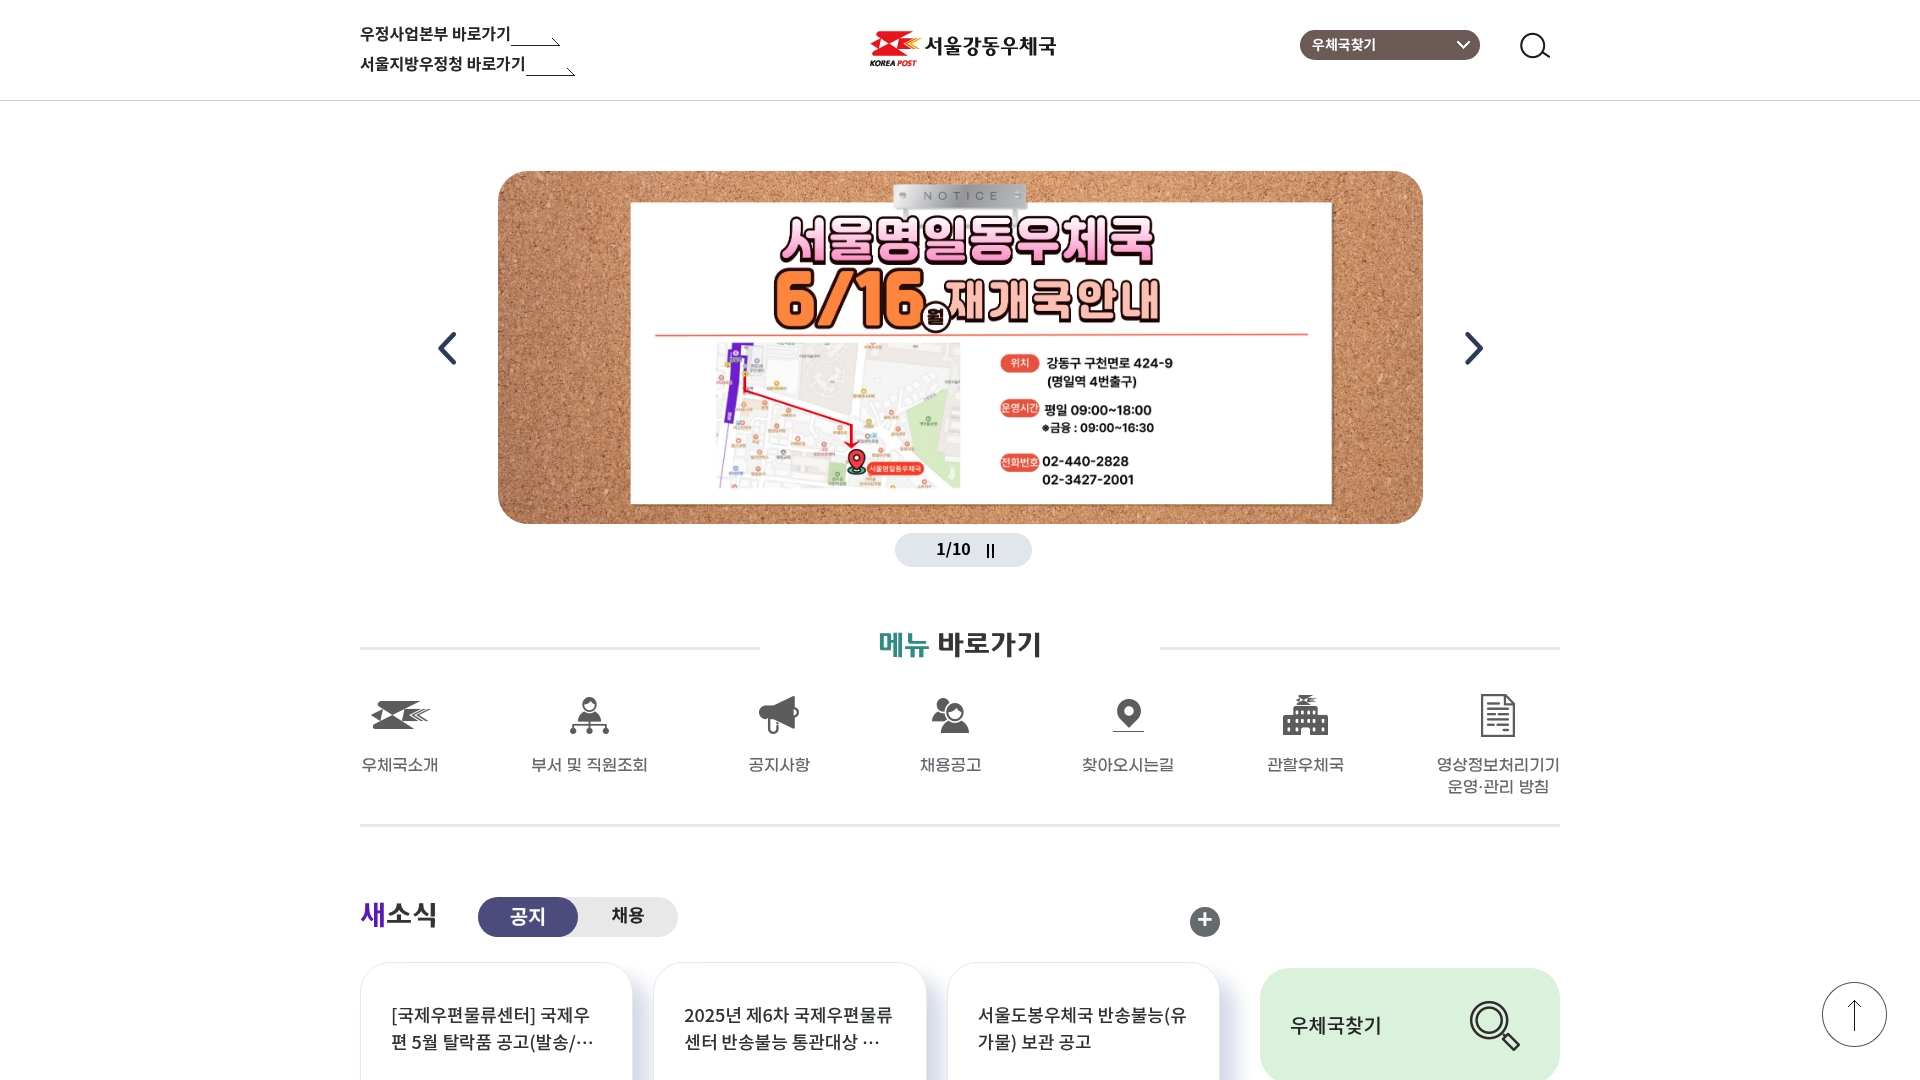Image resolution: width=1920 pixels, height=1080 pixels.
Task: Open the 영상정보처리기기 document icon
Action: point(1498,715)
